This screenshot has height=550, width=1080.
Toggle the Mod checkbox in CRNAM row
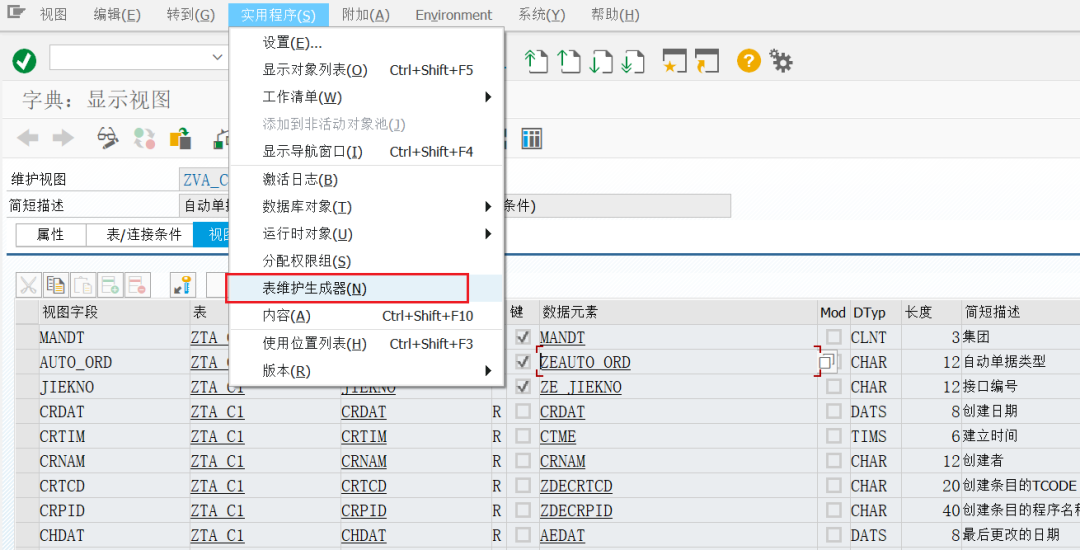833,461
